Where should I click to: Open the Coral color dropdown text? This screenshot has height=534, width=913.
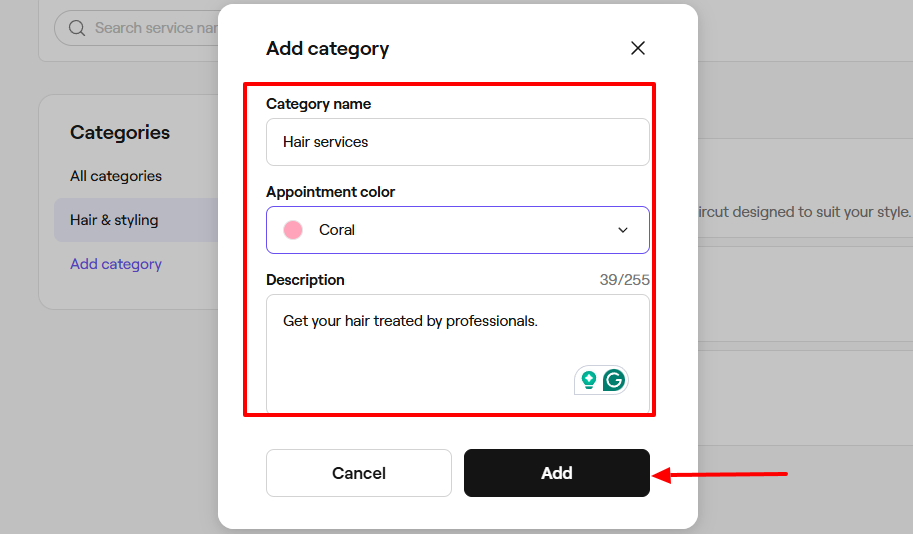(x=337, y=230)
